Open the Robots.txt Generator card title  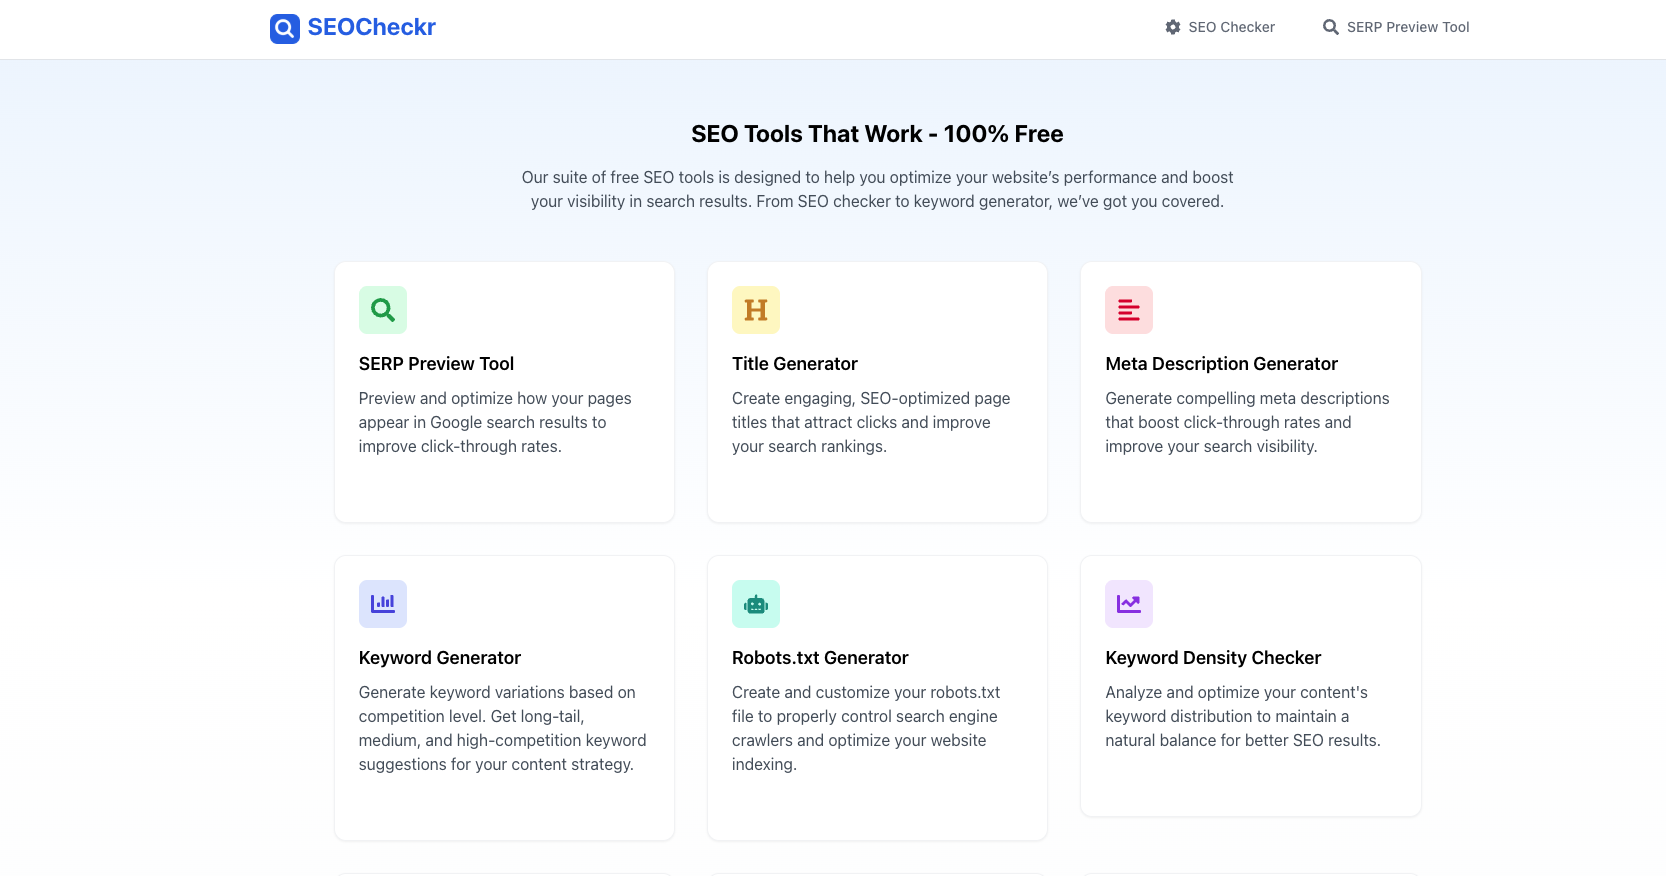pyautogui.click(x=820, y=658)
